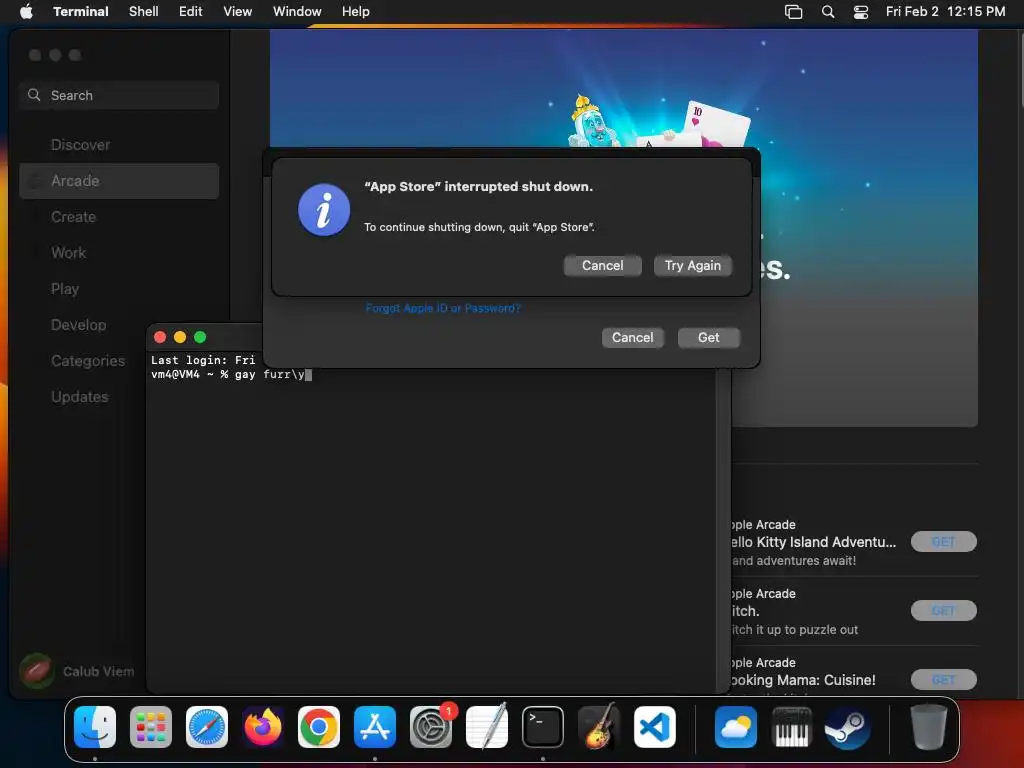1024x768 pixels.
Task: Open App Store from the Dock
Action: coord(375,727)
